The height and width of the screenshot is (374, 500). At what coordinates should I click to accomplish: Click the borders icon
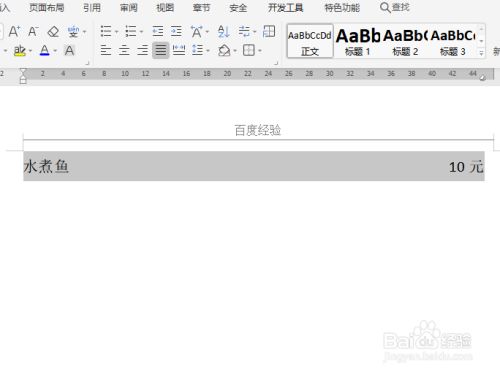[249, 50]
